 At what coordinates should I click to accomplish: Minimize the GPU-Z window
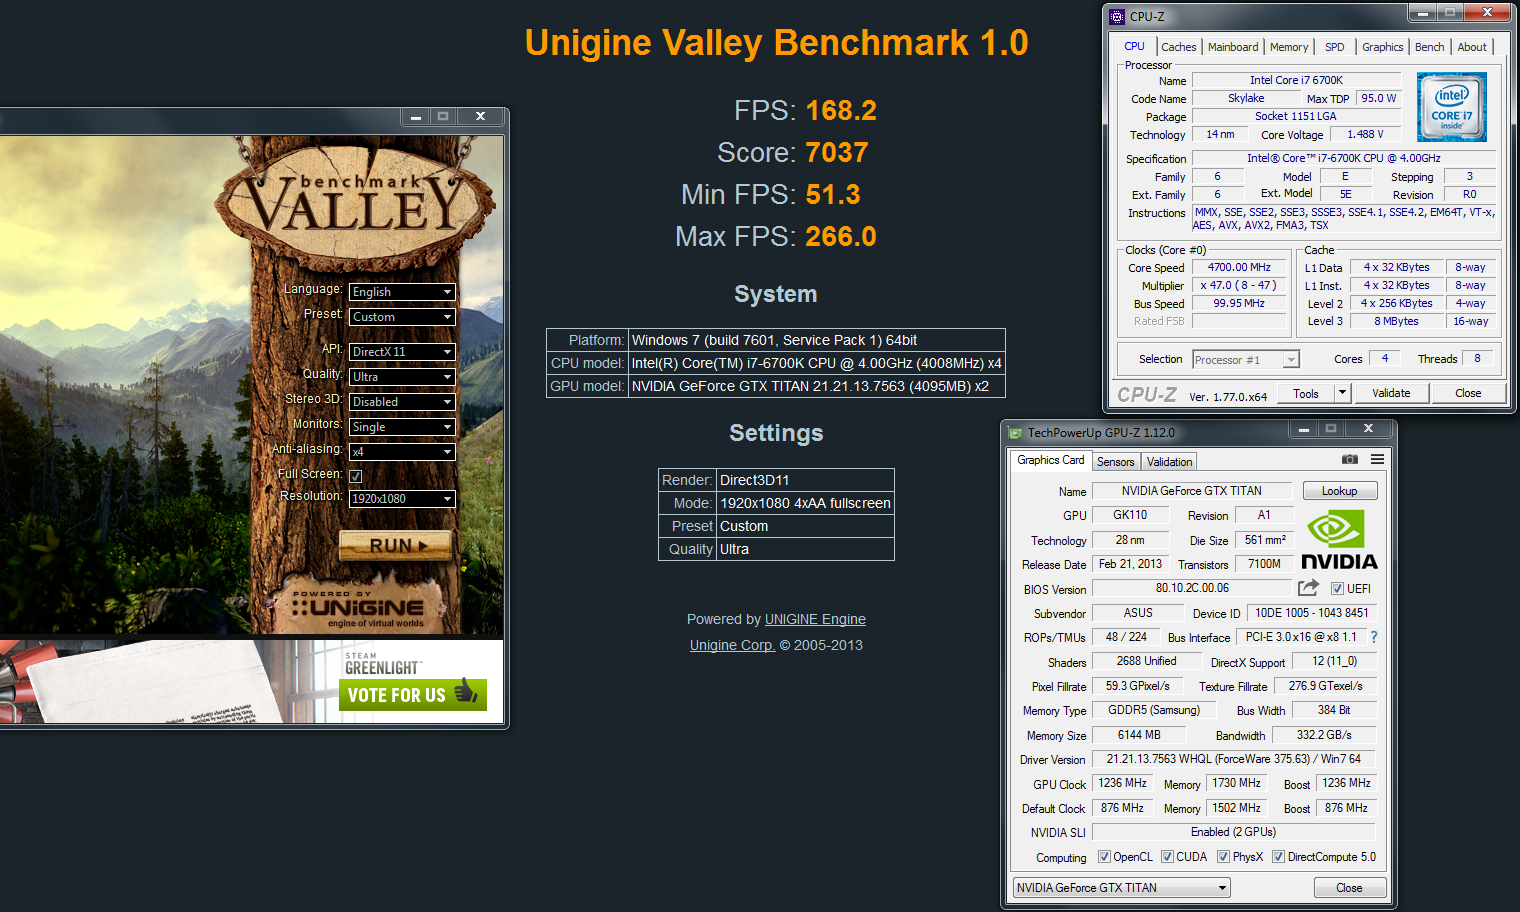coord(1303,429)
